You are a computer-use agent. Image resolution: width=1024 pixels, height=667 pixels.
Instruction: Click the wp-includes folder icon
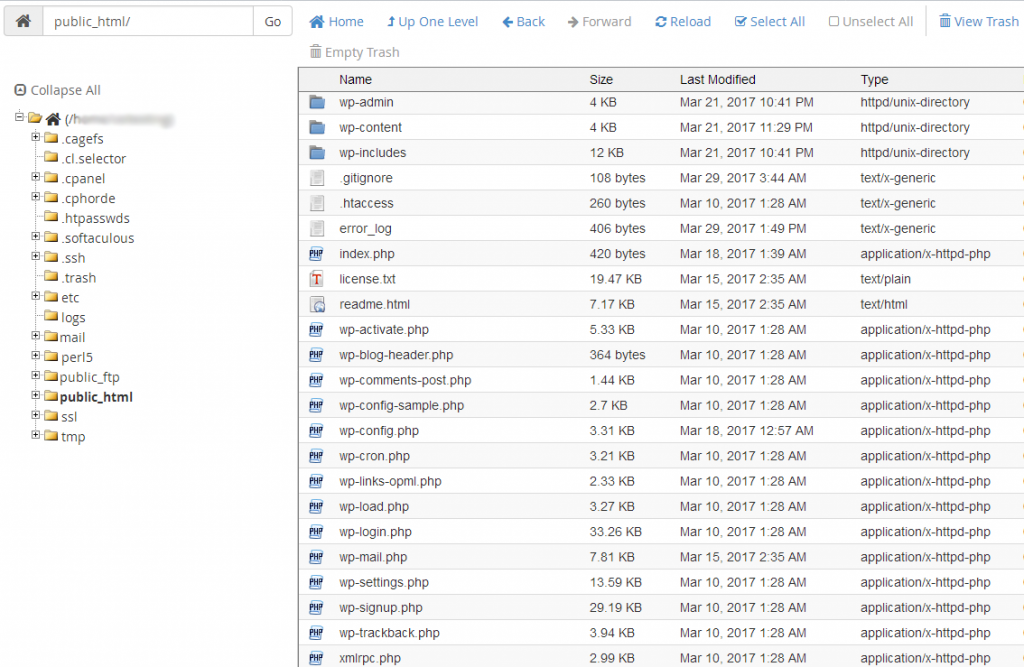pyautogui.click(x=317, y=152)
